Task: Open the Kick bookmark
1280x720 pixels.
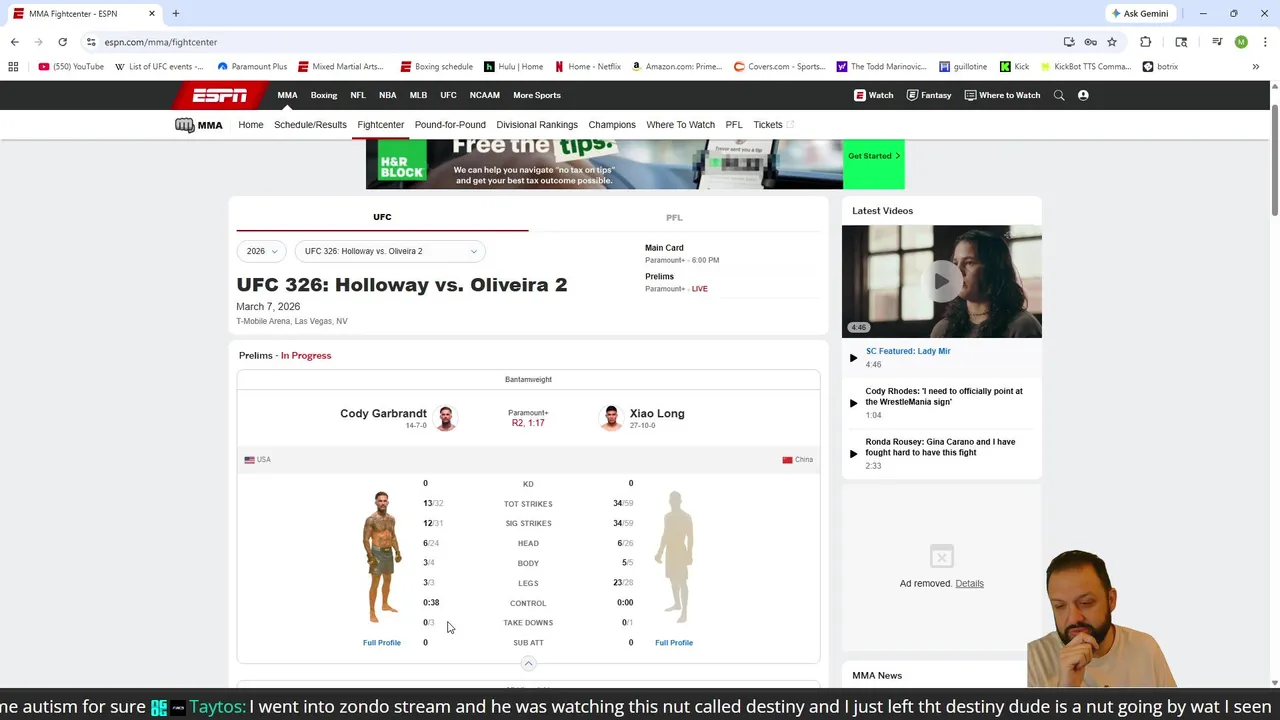Action: (1014, 67)
